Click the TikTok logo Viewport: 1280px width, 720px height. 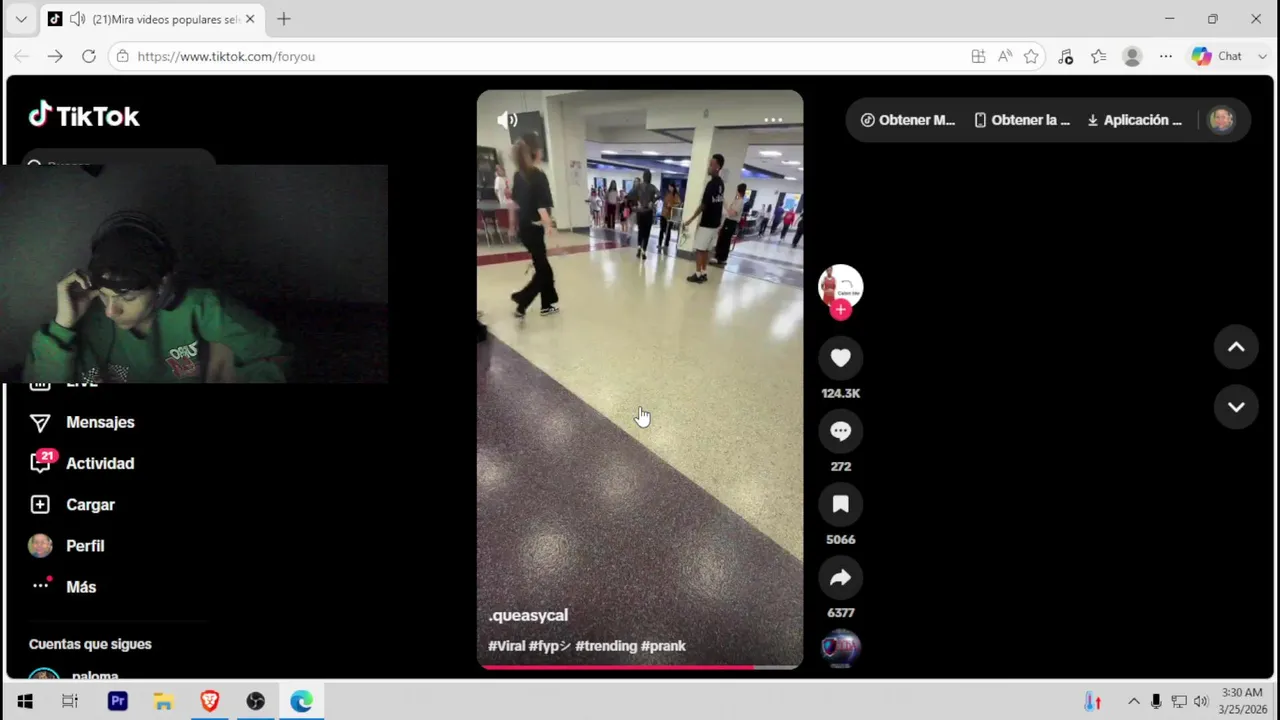(x=84, y=116)
